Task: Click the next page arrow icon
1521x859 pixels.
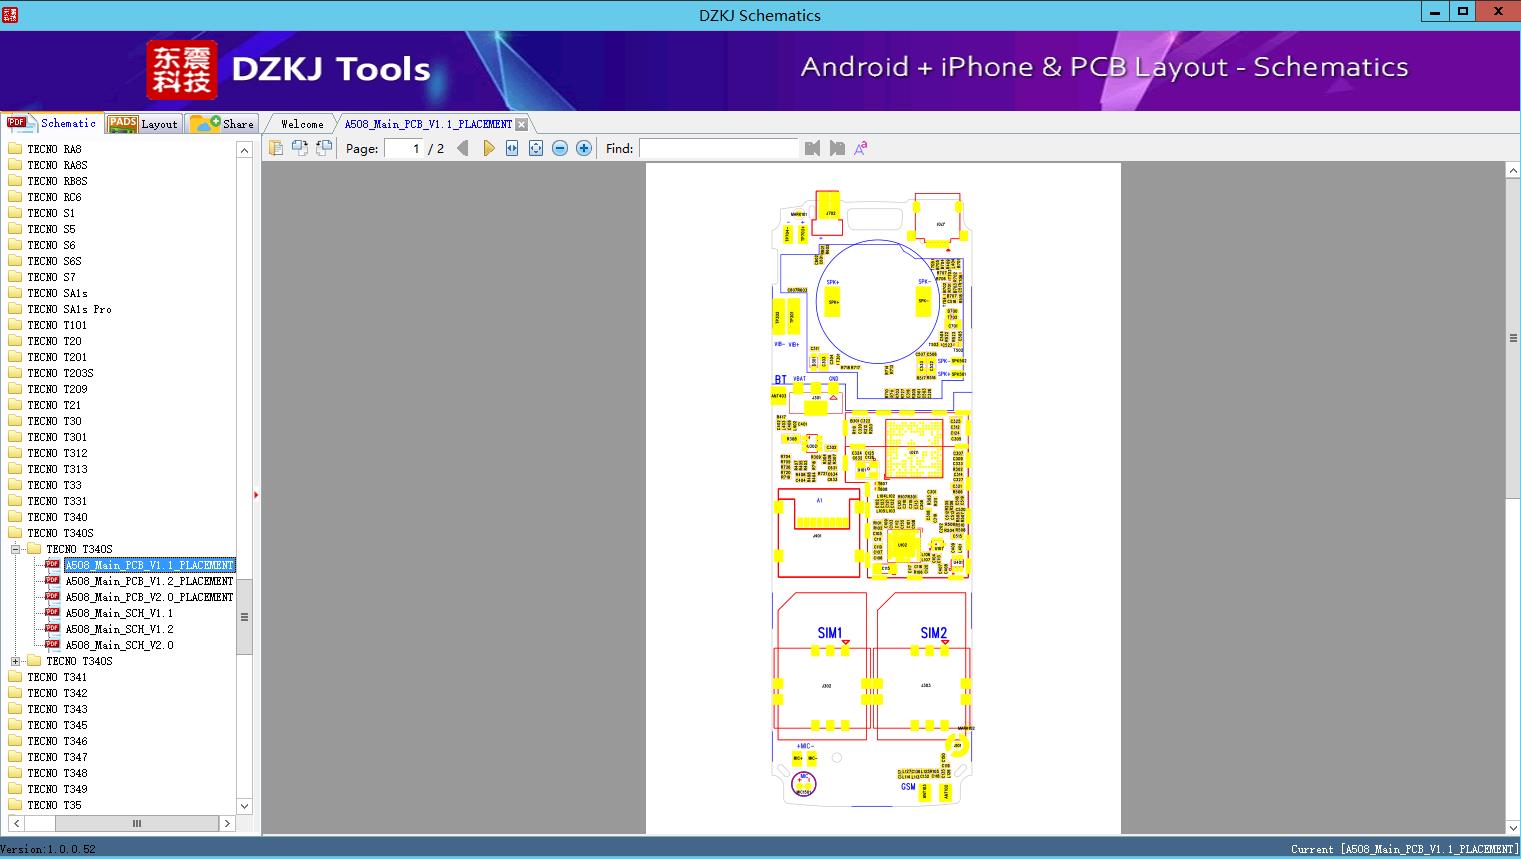Action: pyautogui.click(x=488, y=148)
